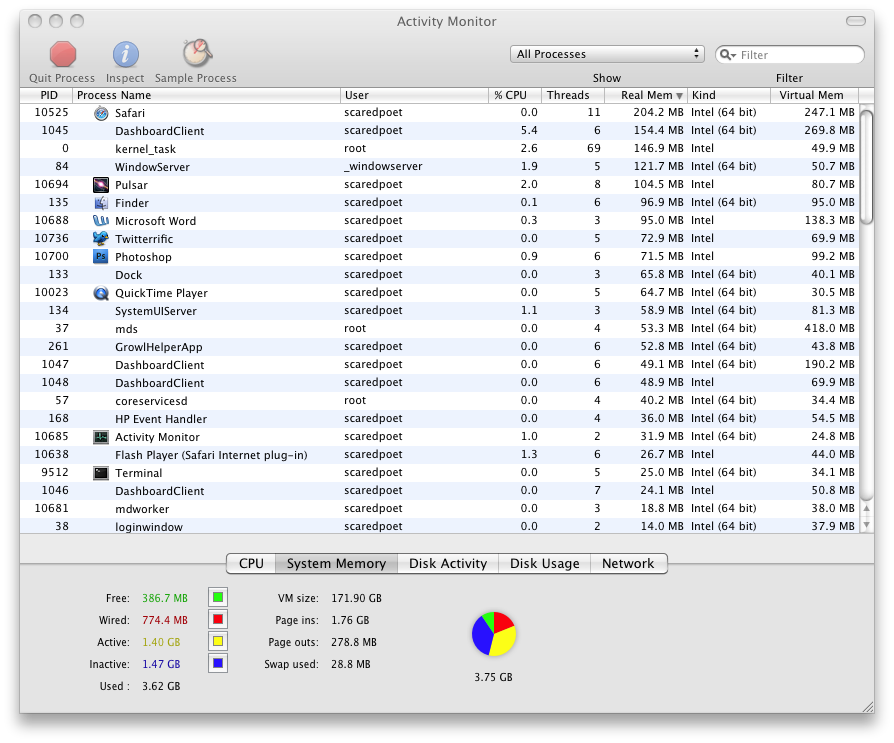Click the Quit Process stop-sign icon
Image resolution: width=894 pixels, height=743 pixels.
pyautogui.click(x=63, y=54)
